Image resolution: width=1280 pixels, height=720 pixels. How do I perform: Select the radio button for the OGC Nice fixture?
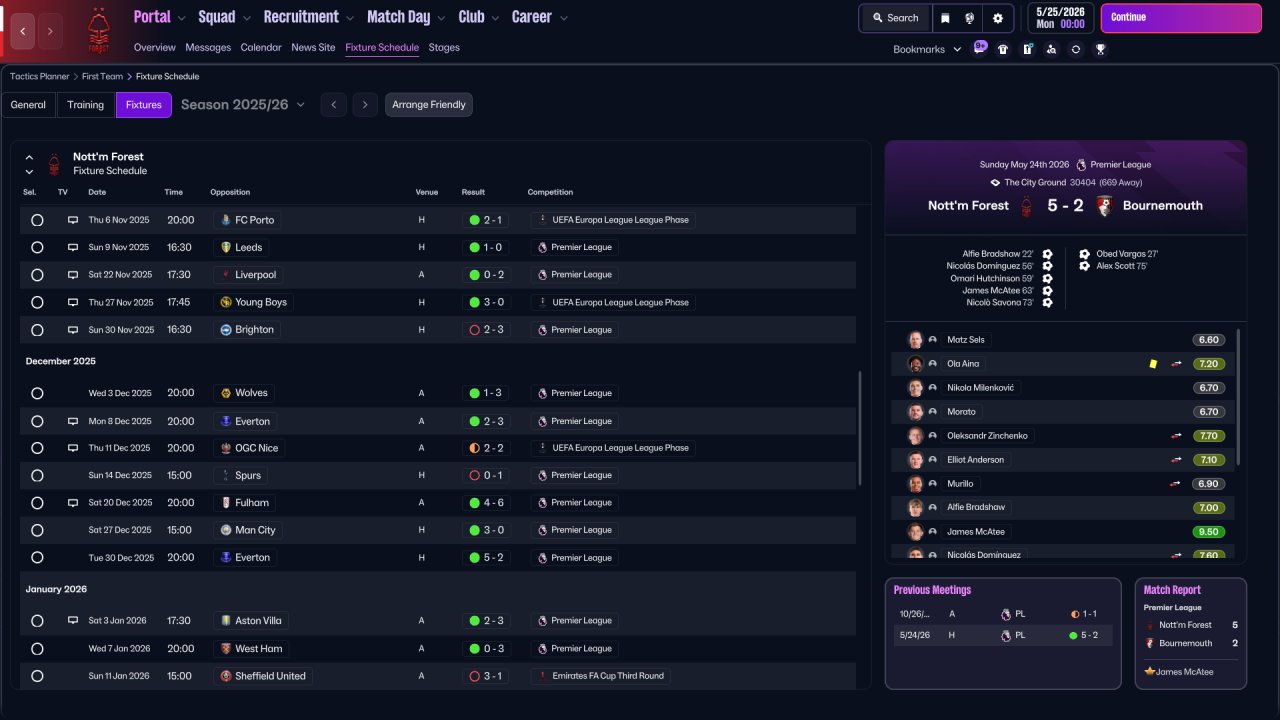click(x=37, y=448)
